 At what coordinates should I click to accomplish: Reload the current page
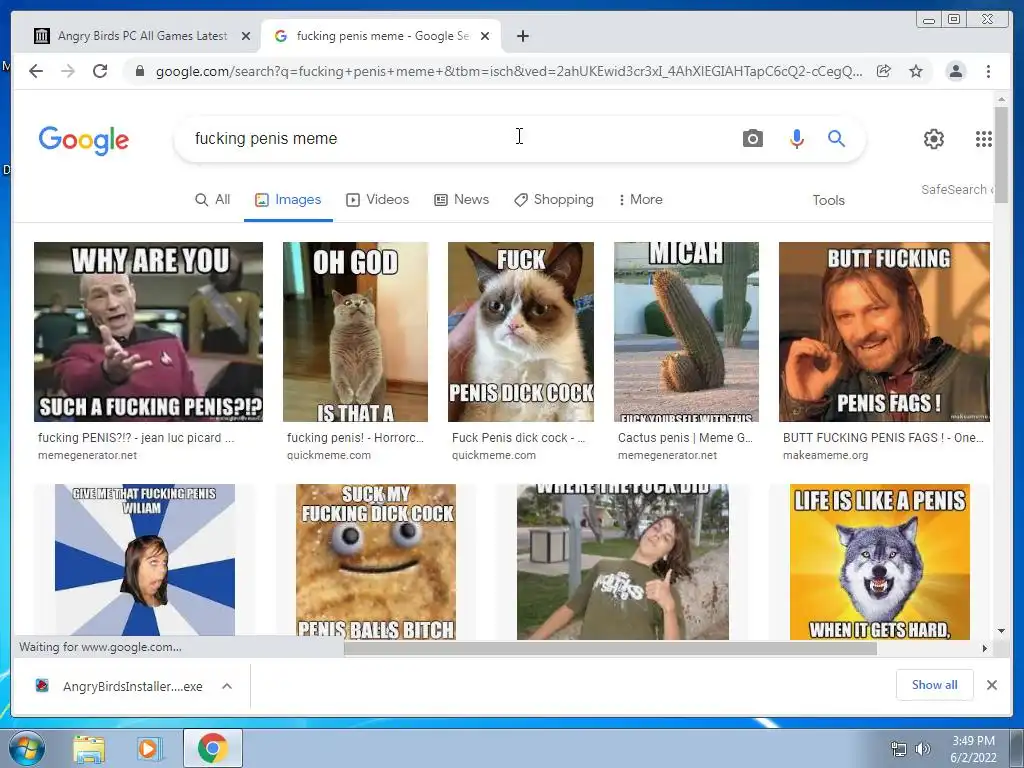coord(100,71)
